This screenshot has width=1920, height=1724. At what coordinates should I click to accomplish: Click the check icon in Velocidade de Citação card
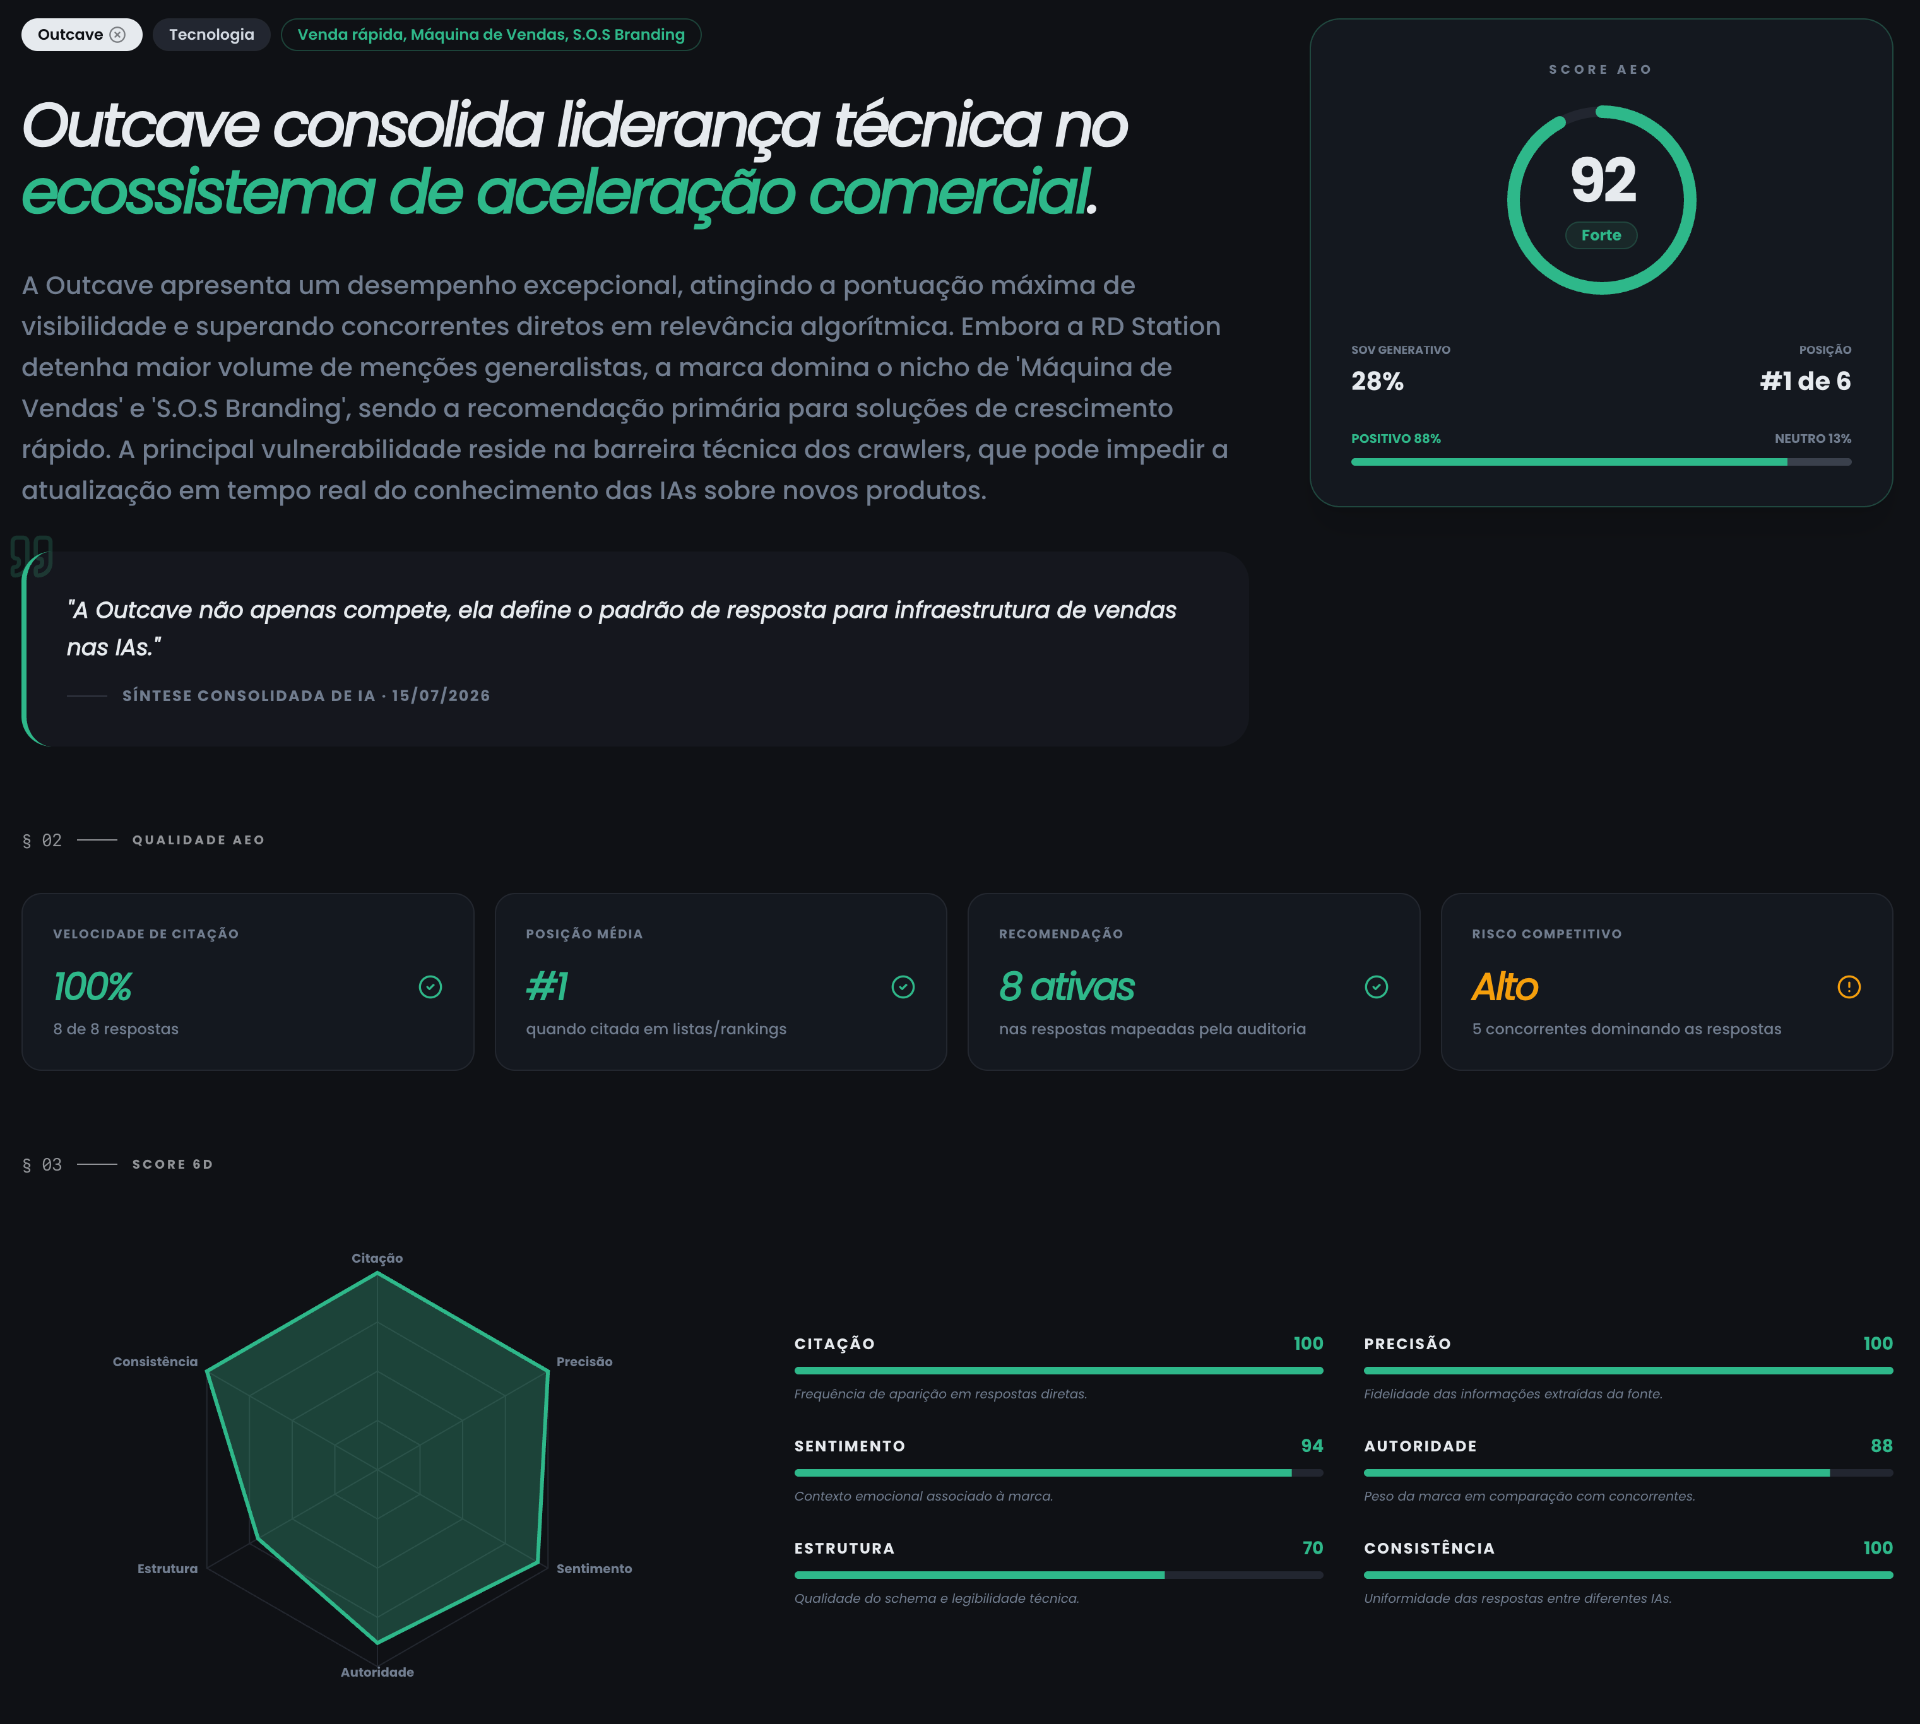[x=430, y=987]
